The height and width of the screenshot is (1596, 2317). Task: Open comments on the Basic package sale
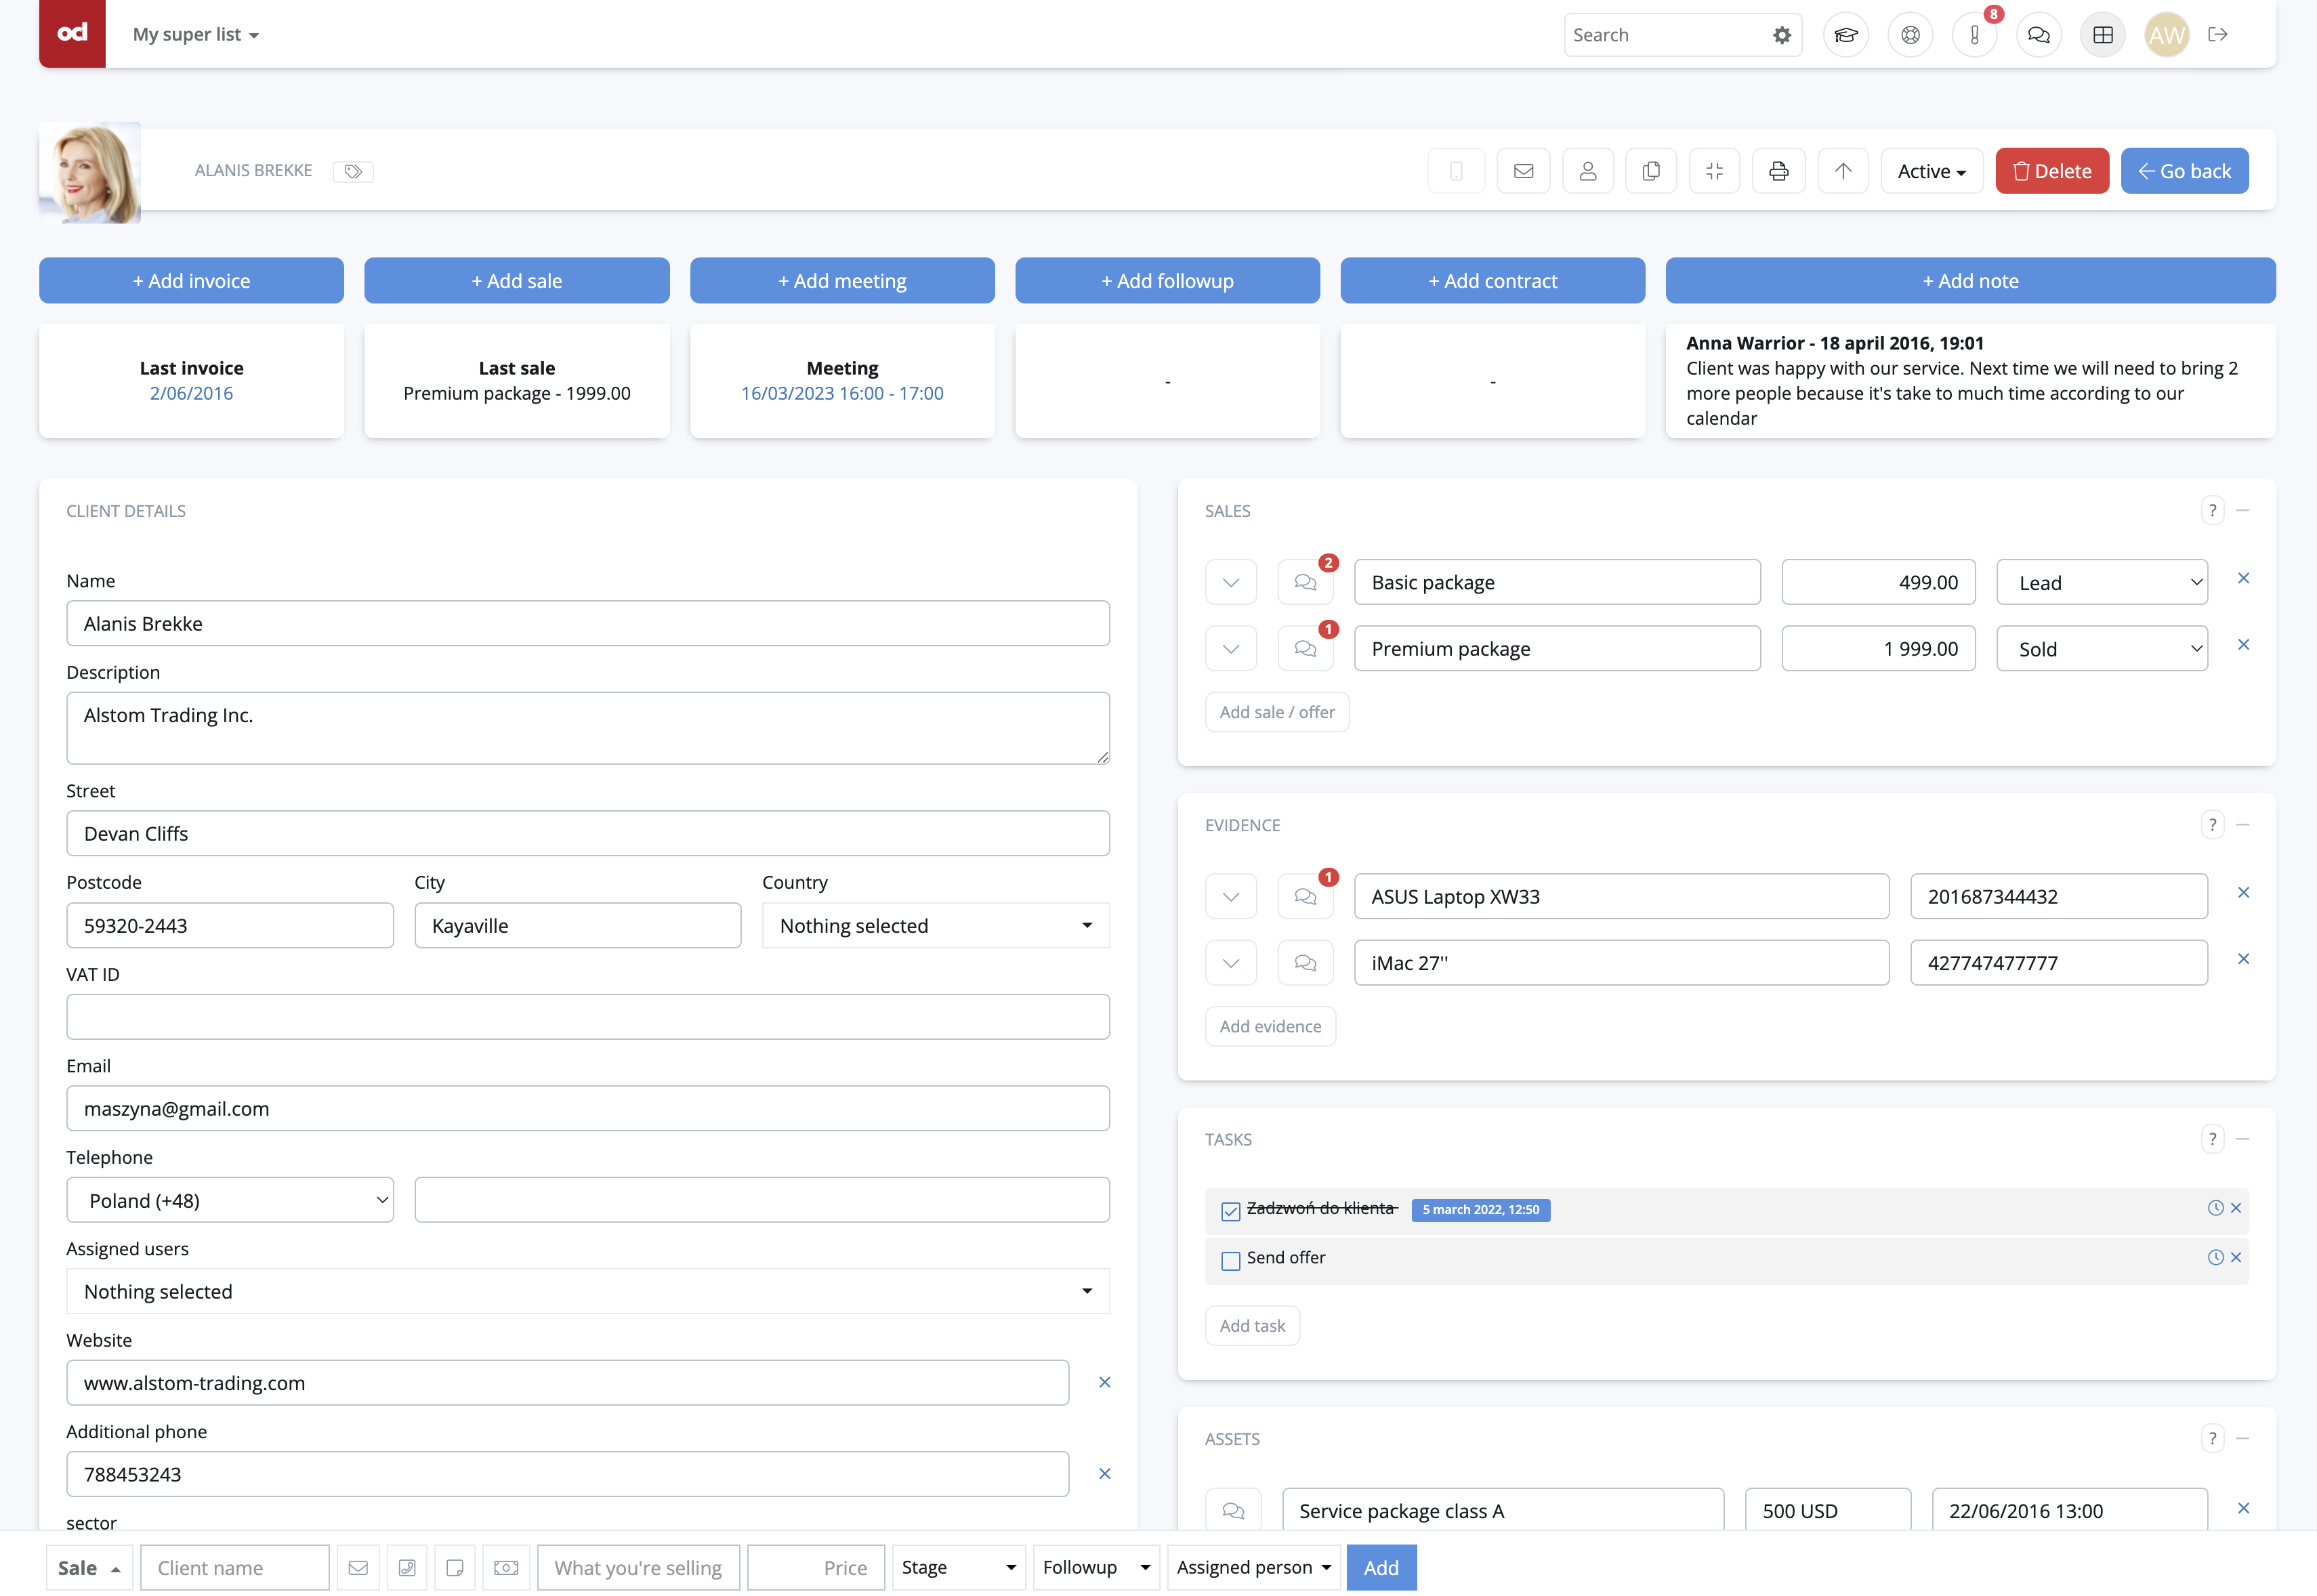click(1305, 582)
